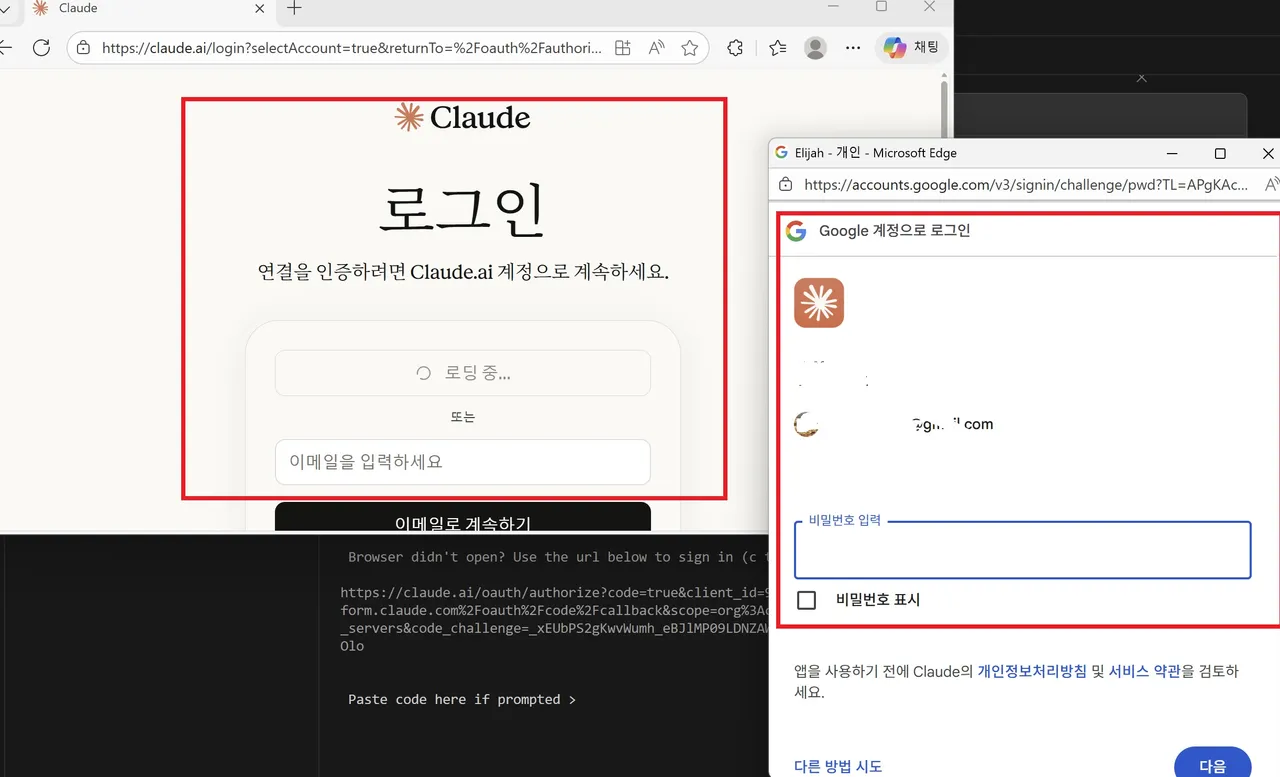1280x777 pixels.
Task: Click the 다른 방법 시도 link
Action: [x=838, y=765]
